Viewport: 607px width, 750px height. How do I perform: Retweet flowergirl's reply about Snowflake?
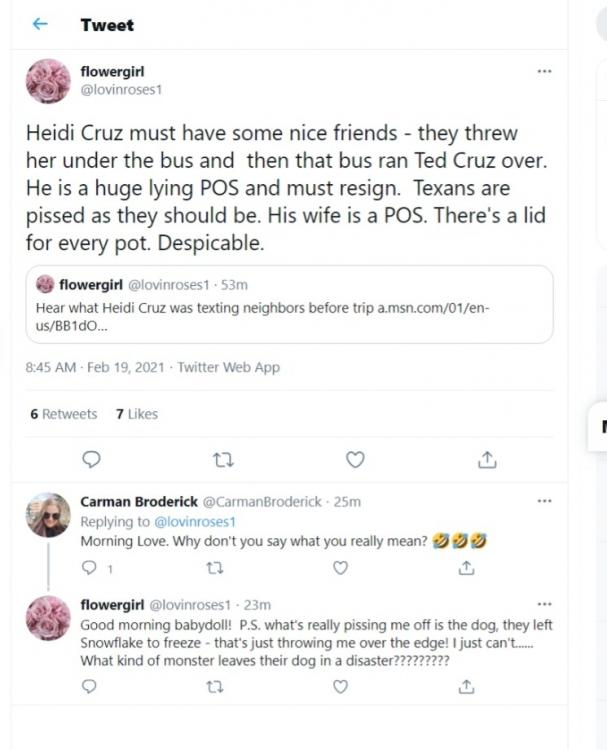click(213, 687)
